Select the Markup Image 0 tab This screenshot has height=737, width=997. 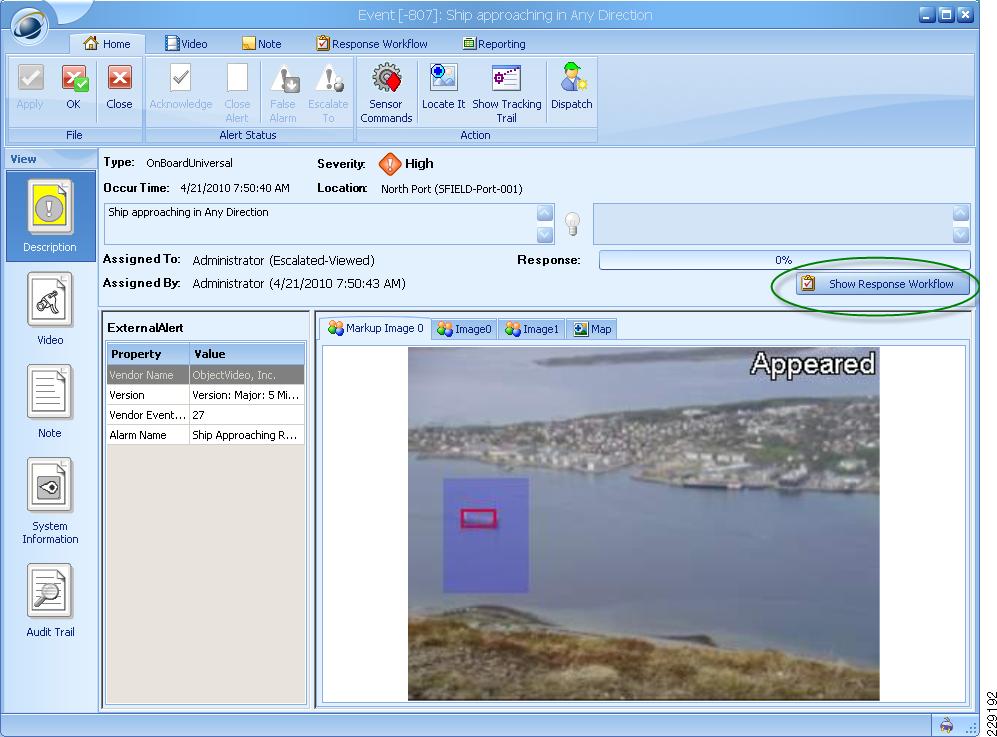point(375,328)
